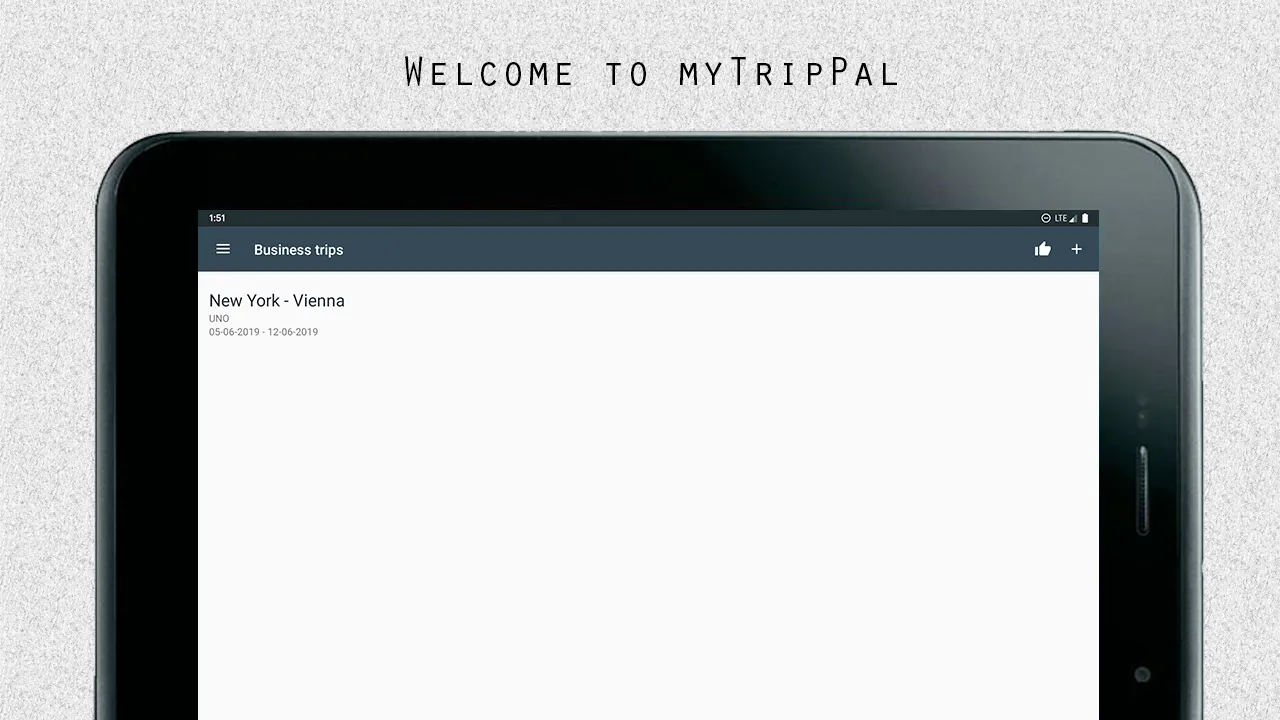Add a new trip with plus icon
This screenshot has width=1280, height=720.
[x=1077, y=249]
